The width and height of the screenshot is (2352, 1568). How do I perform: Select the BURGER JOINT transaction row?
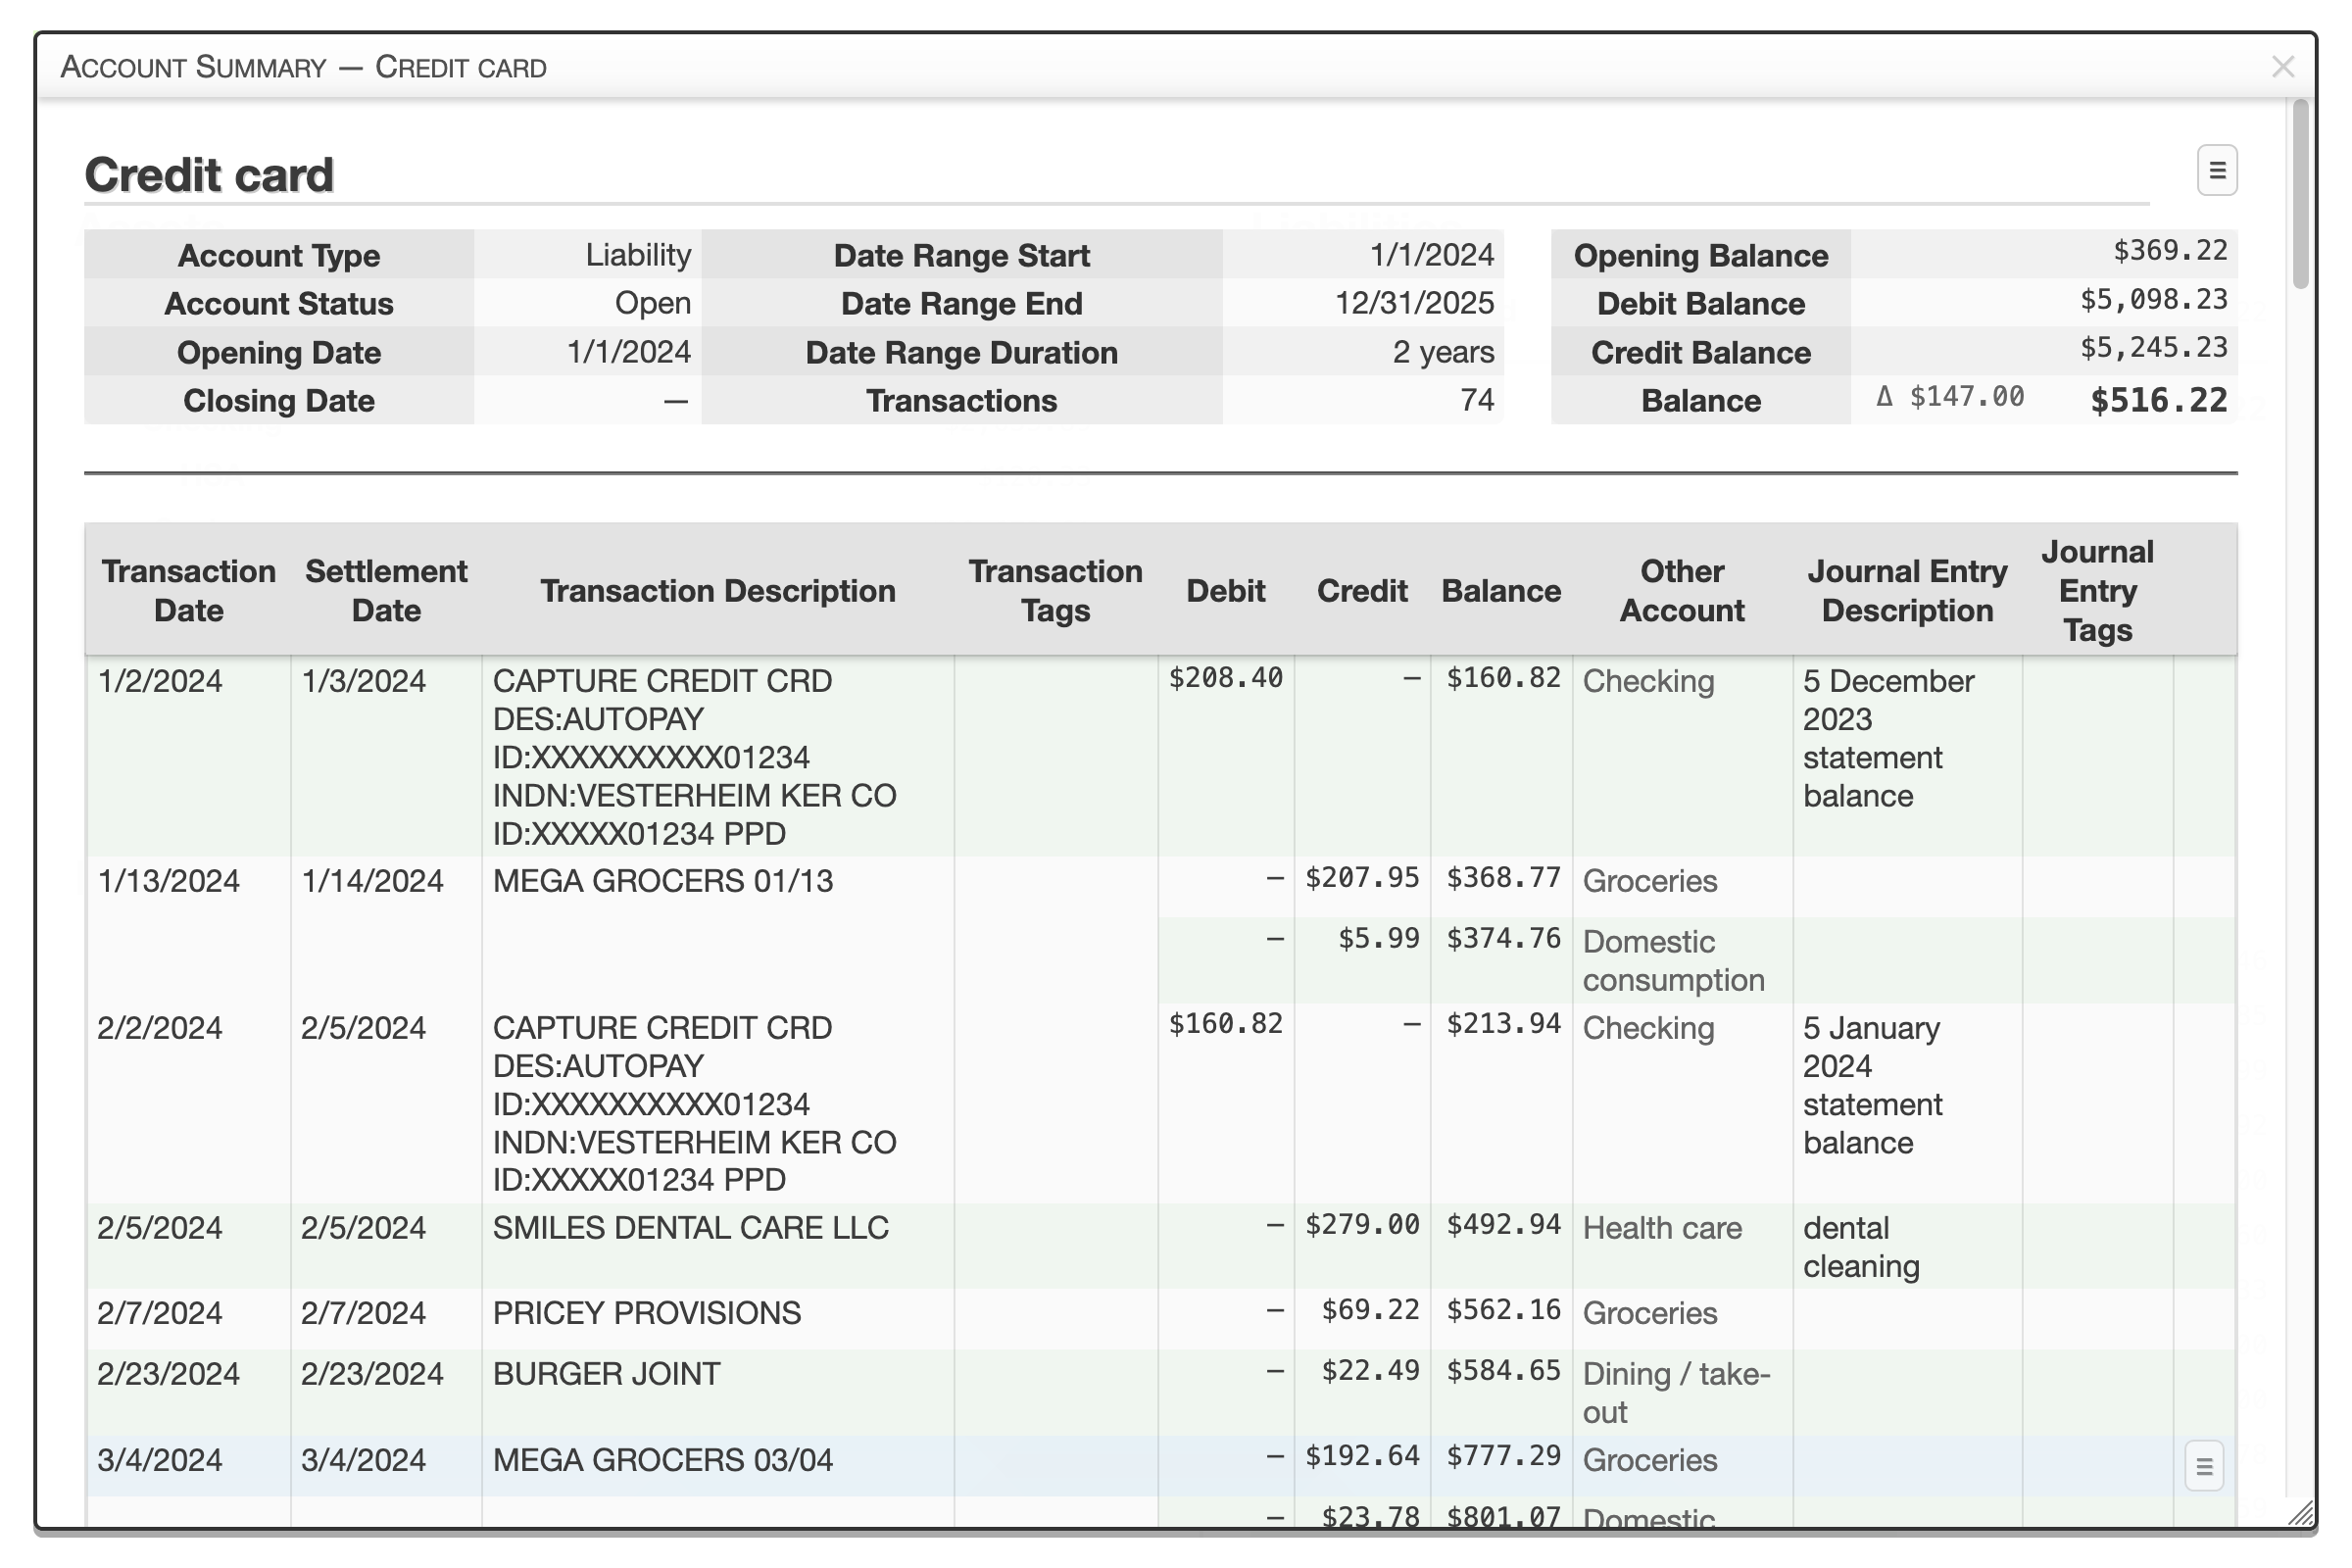606,1374
